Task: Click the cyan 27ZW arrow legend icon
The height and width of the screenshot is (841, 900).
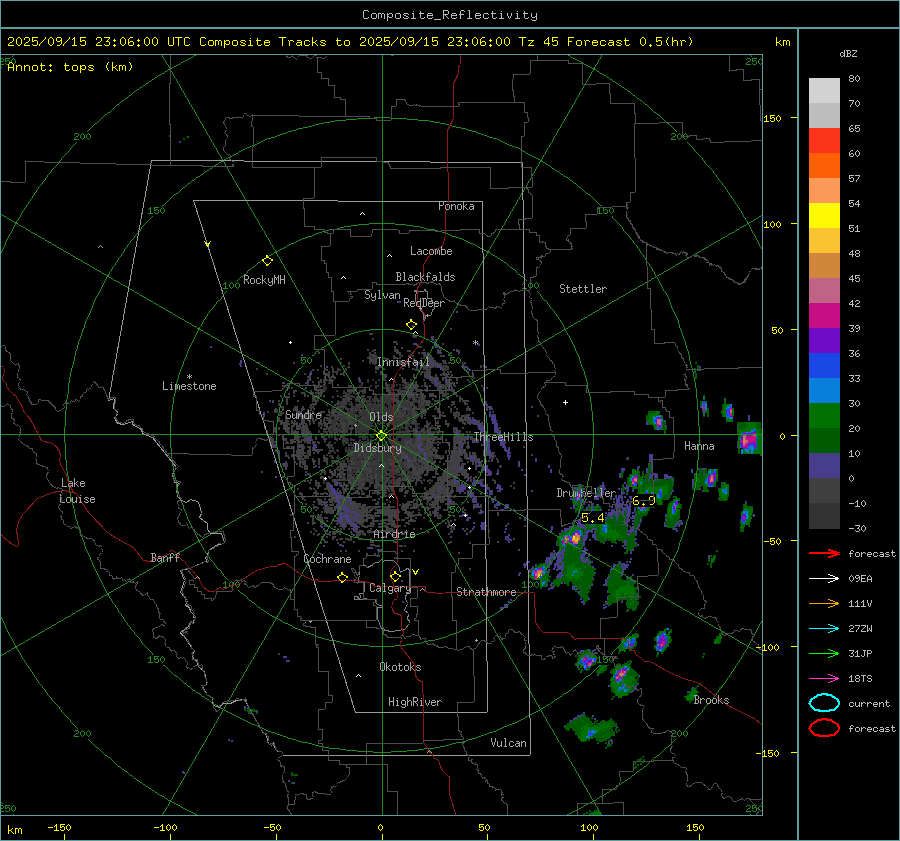Action: [x=824, y=629]
